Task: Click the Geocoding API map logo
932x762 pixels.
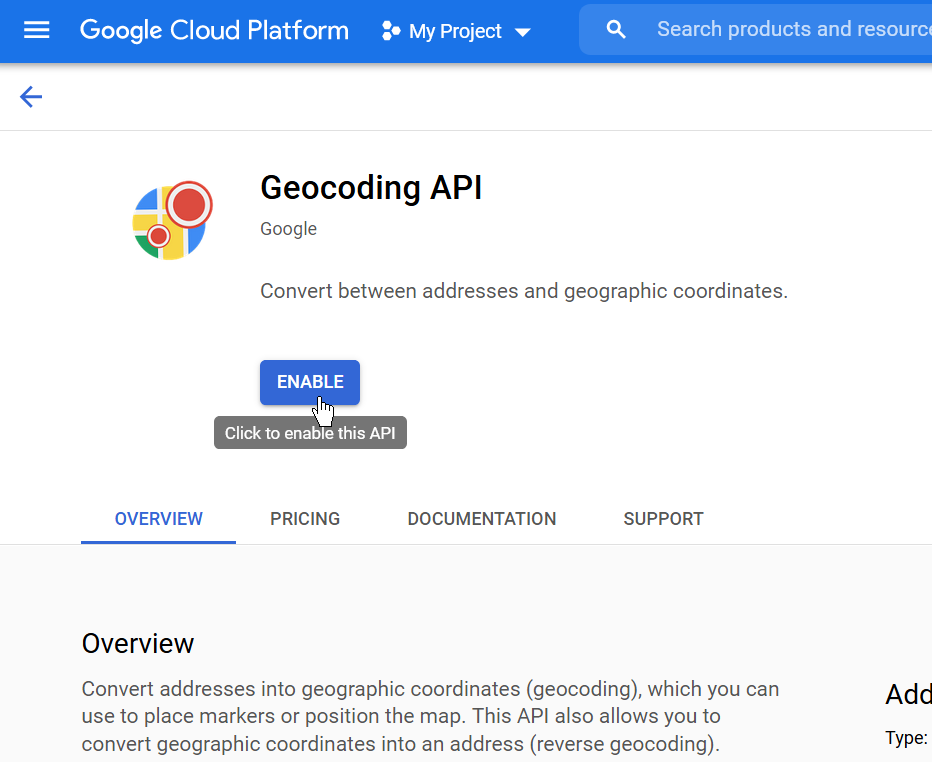Action: (172, 221)
